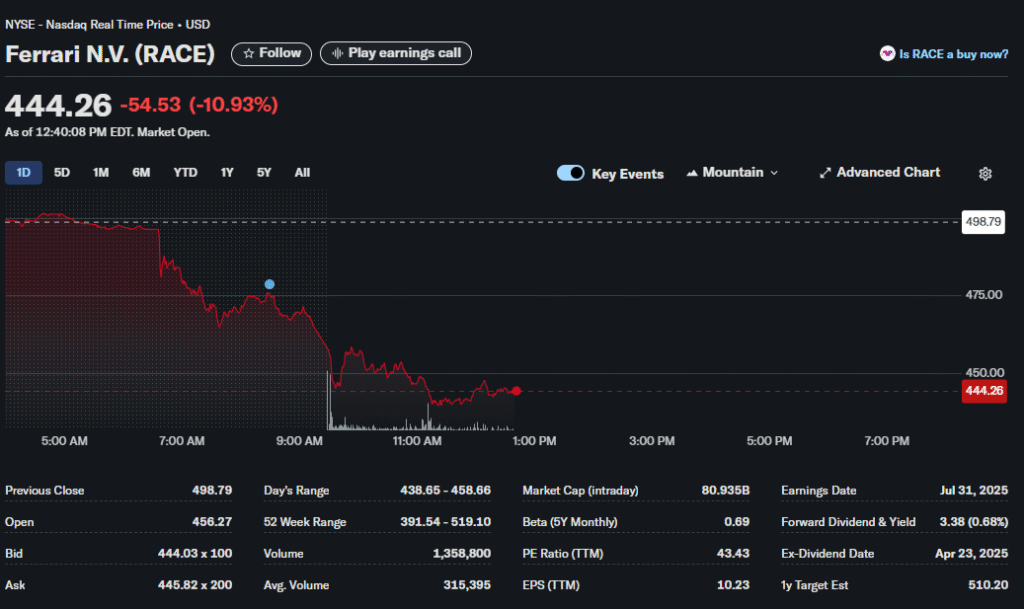The image size is (1024, 609).
Task: Switch chart to 6M range
Action: 141,172
